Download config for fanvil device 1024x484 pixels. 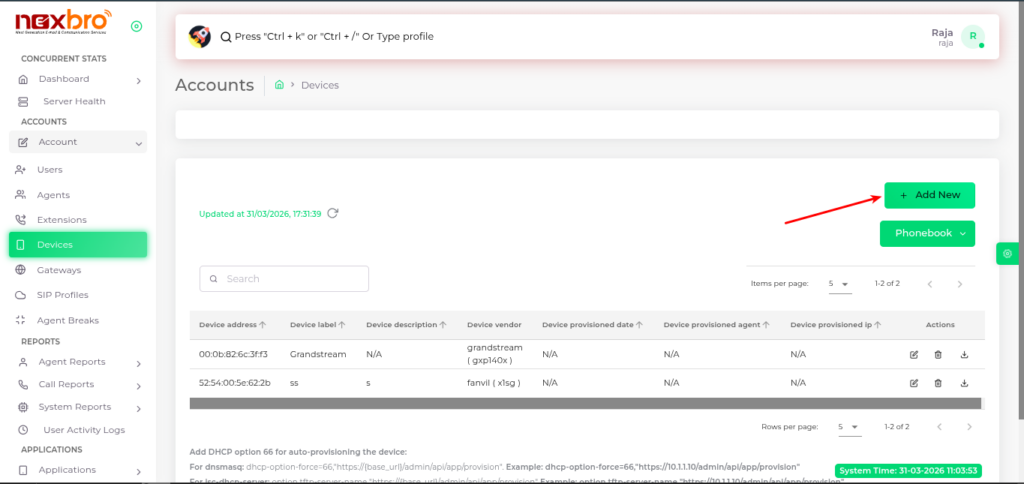coord(964,383)
